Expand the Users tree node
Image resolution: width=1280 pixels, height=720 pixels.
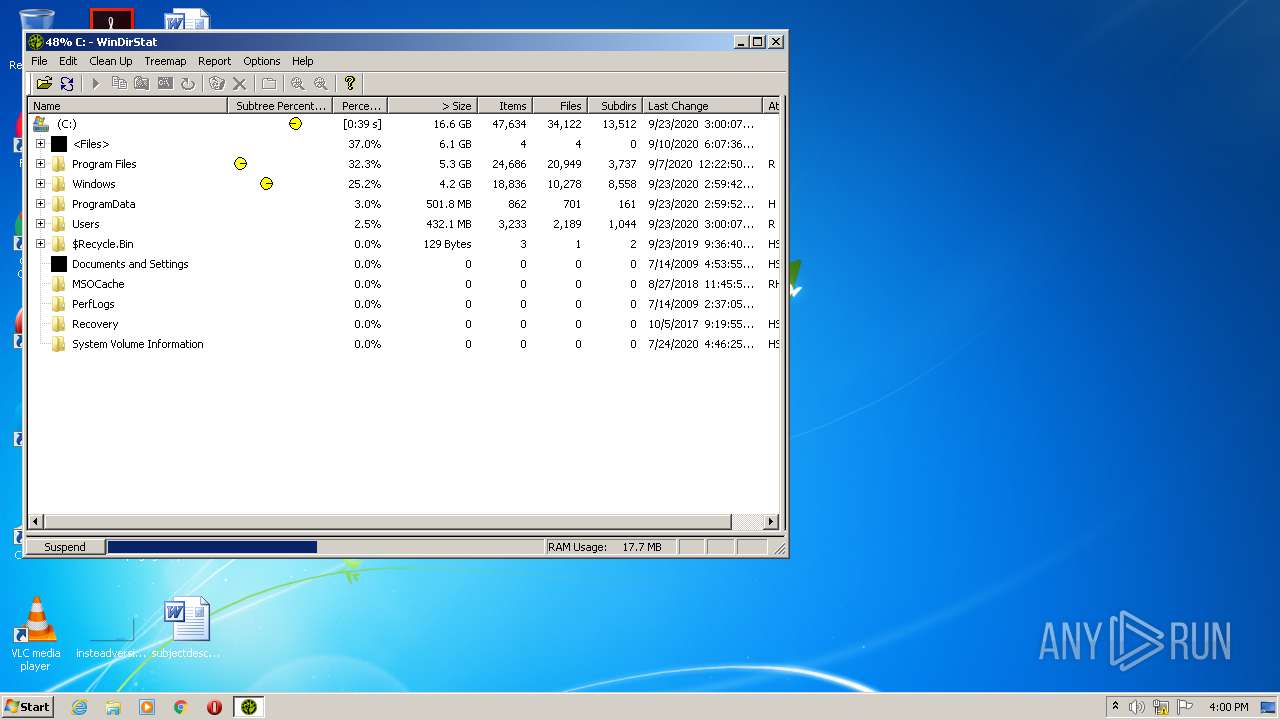coord(40,224)
